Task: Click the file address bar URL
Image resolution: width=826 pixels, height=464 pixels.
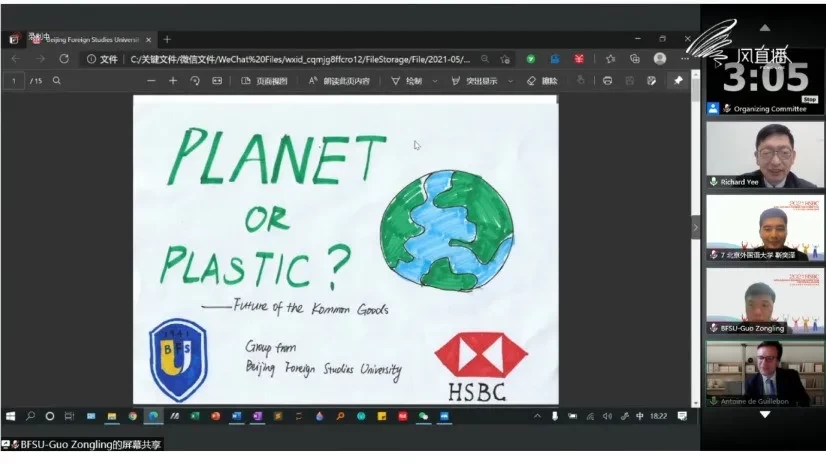Action: point(300,60)
